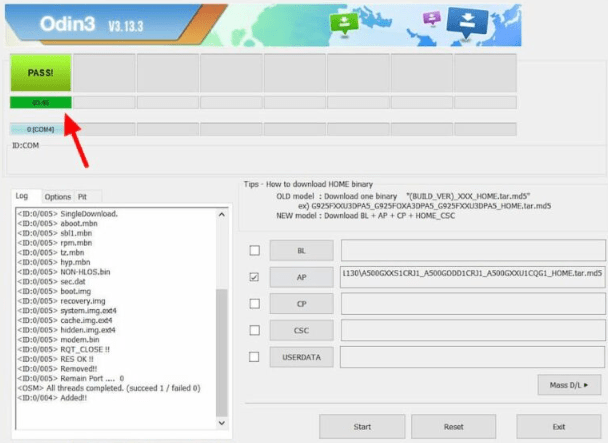Click the green PASS! status box
The width and height of the screenshot is (608, 443).
[x=41, y=73]
